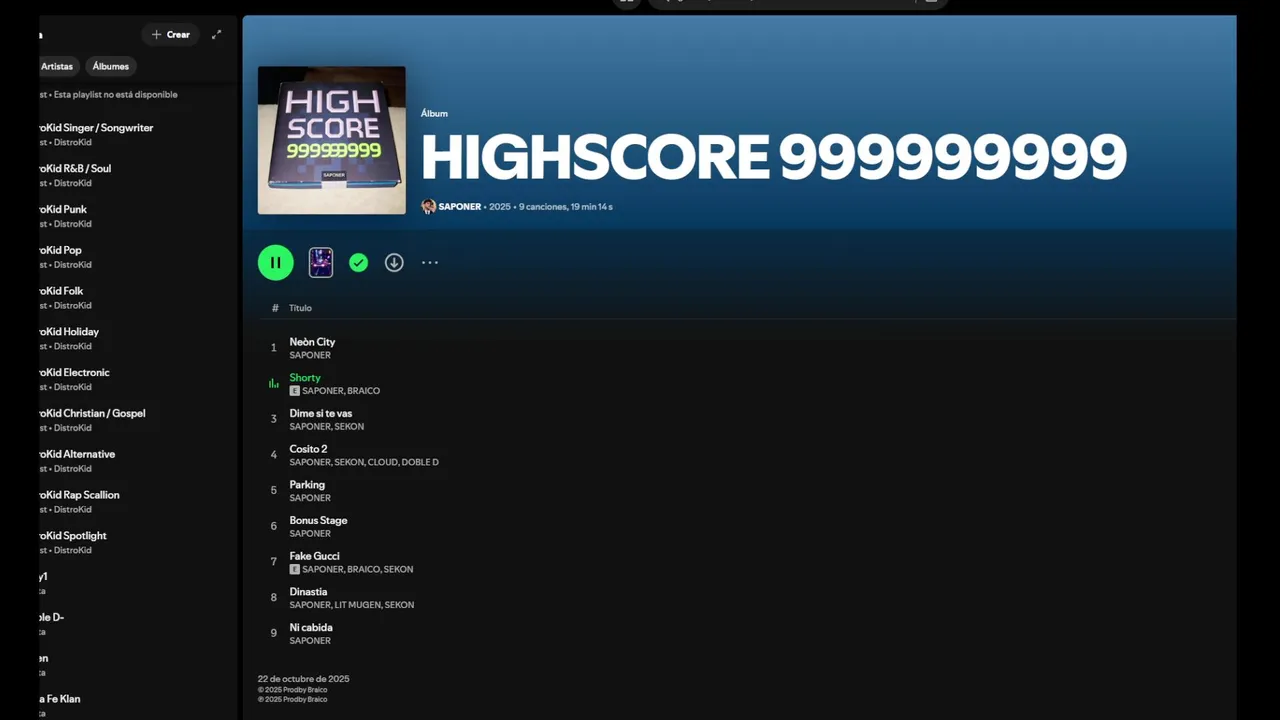The width and height of the screenshot is (1280, 720).
Task: Click the Título column header
Action: point(300,308)
